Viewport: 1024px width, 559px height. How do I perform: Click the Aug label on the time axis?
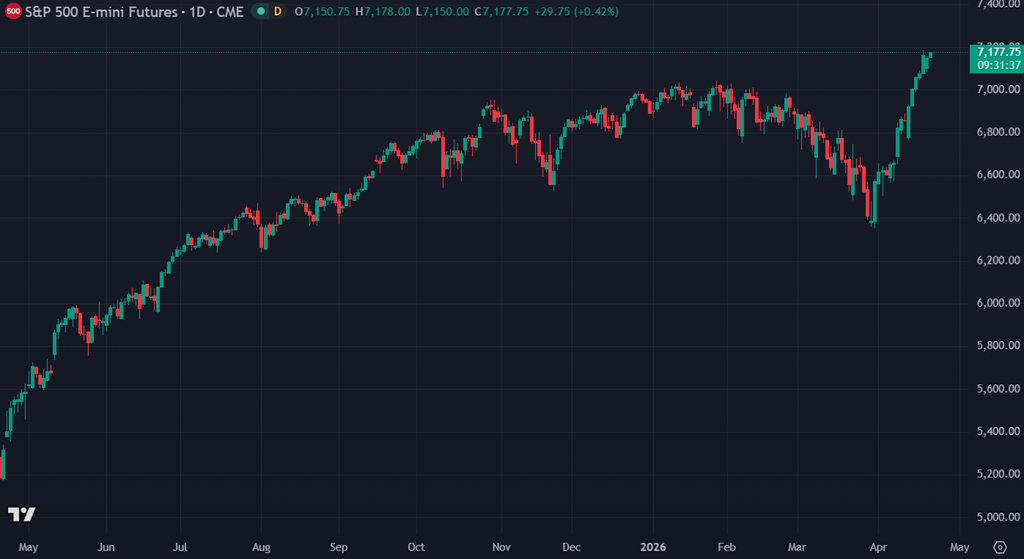[x=259, y=547]
